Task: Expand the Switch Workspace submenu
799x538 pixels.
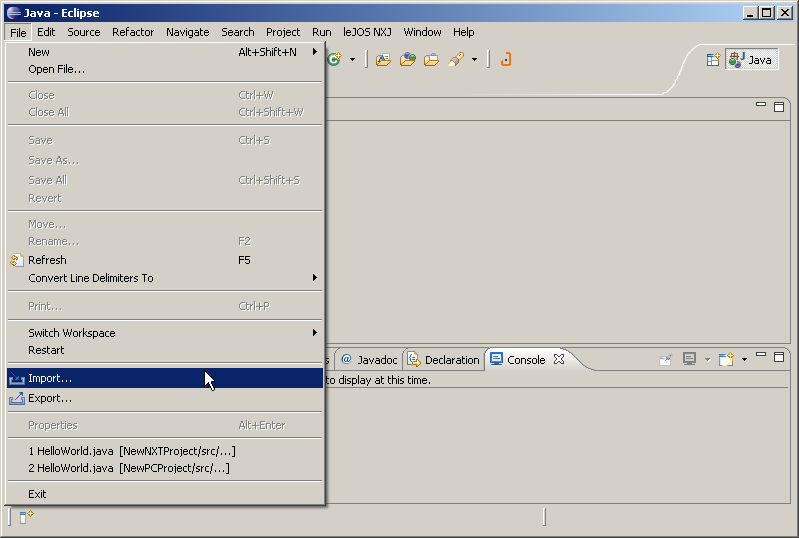Action: pyautogui.click(x=165, y=333)
